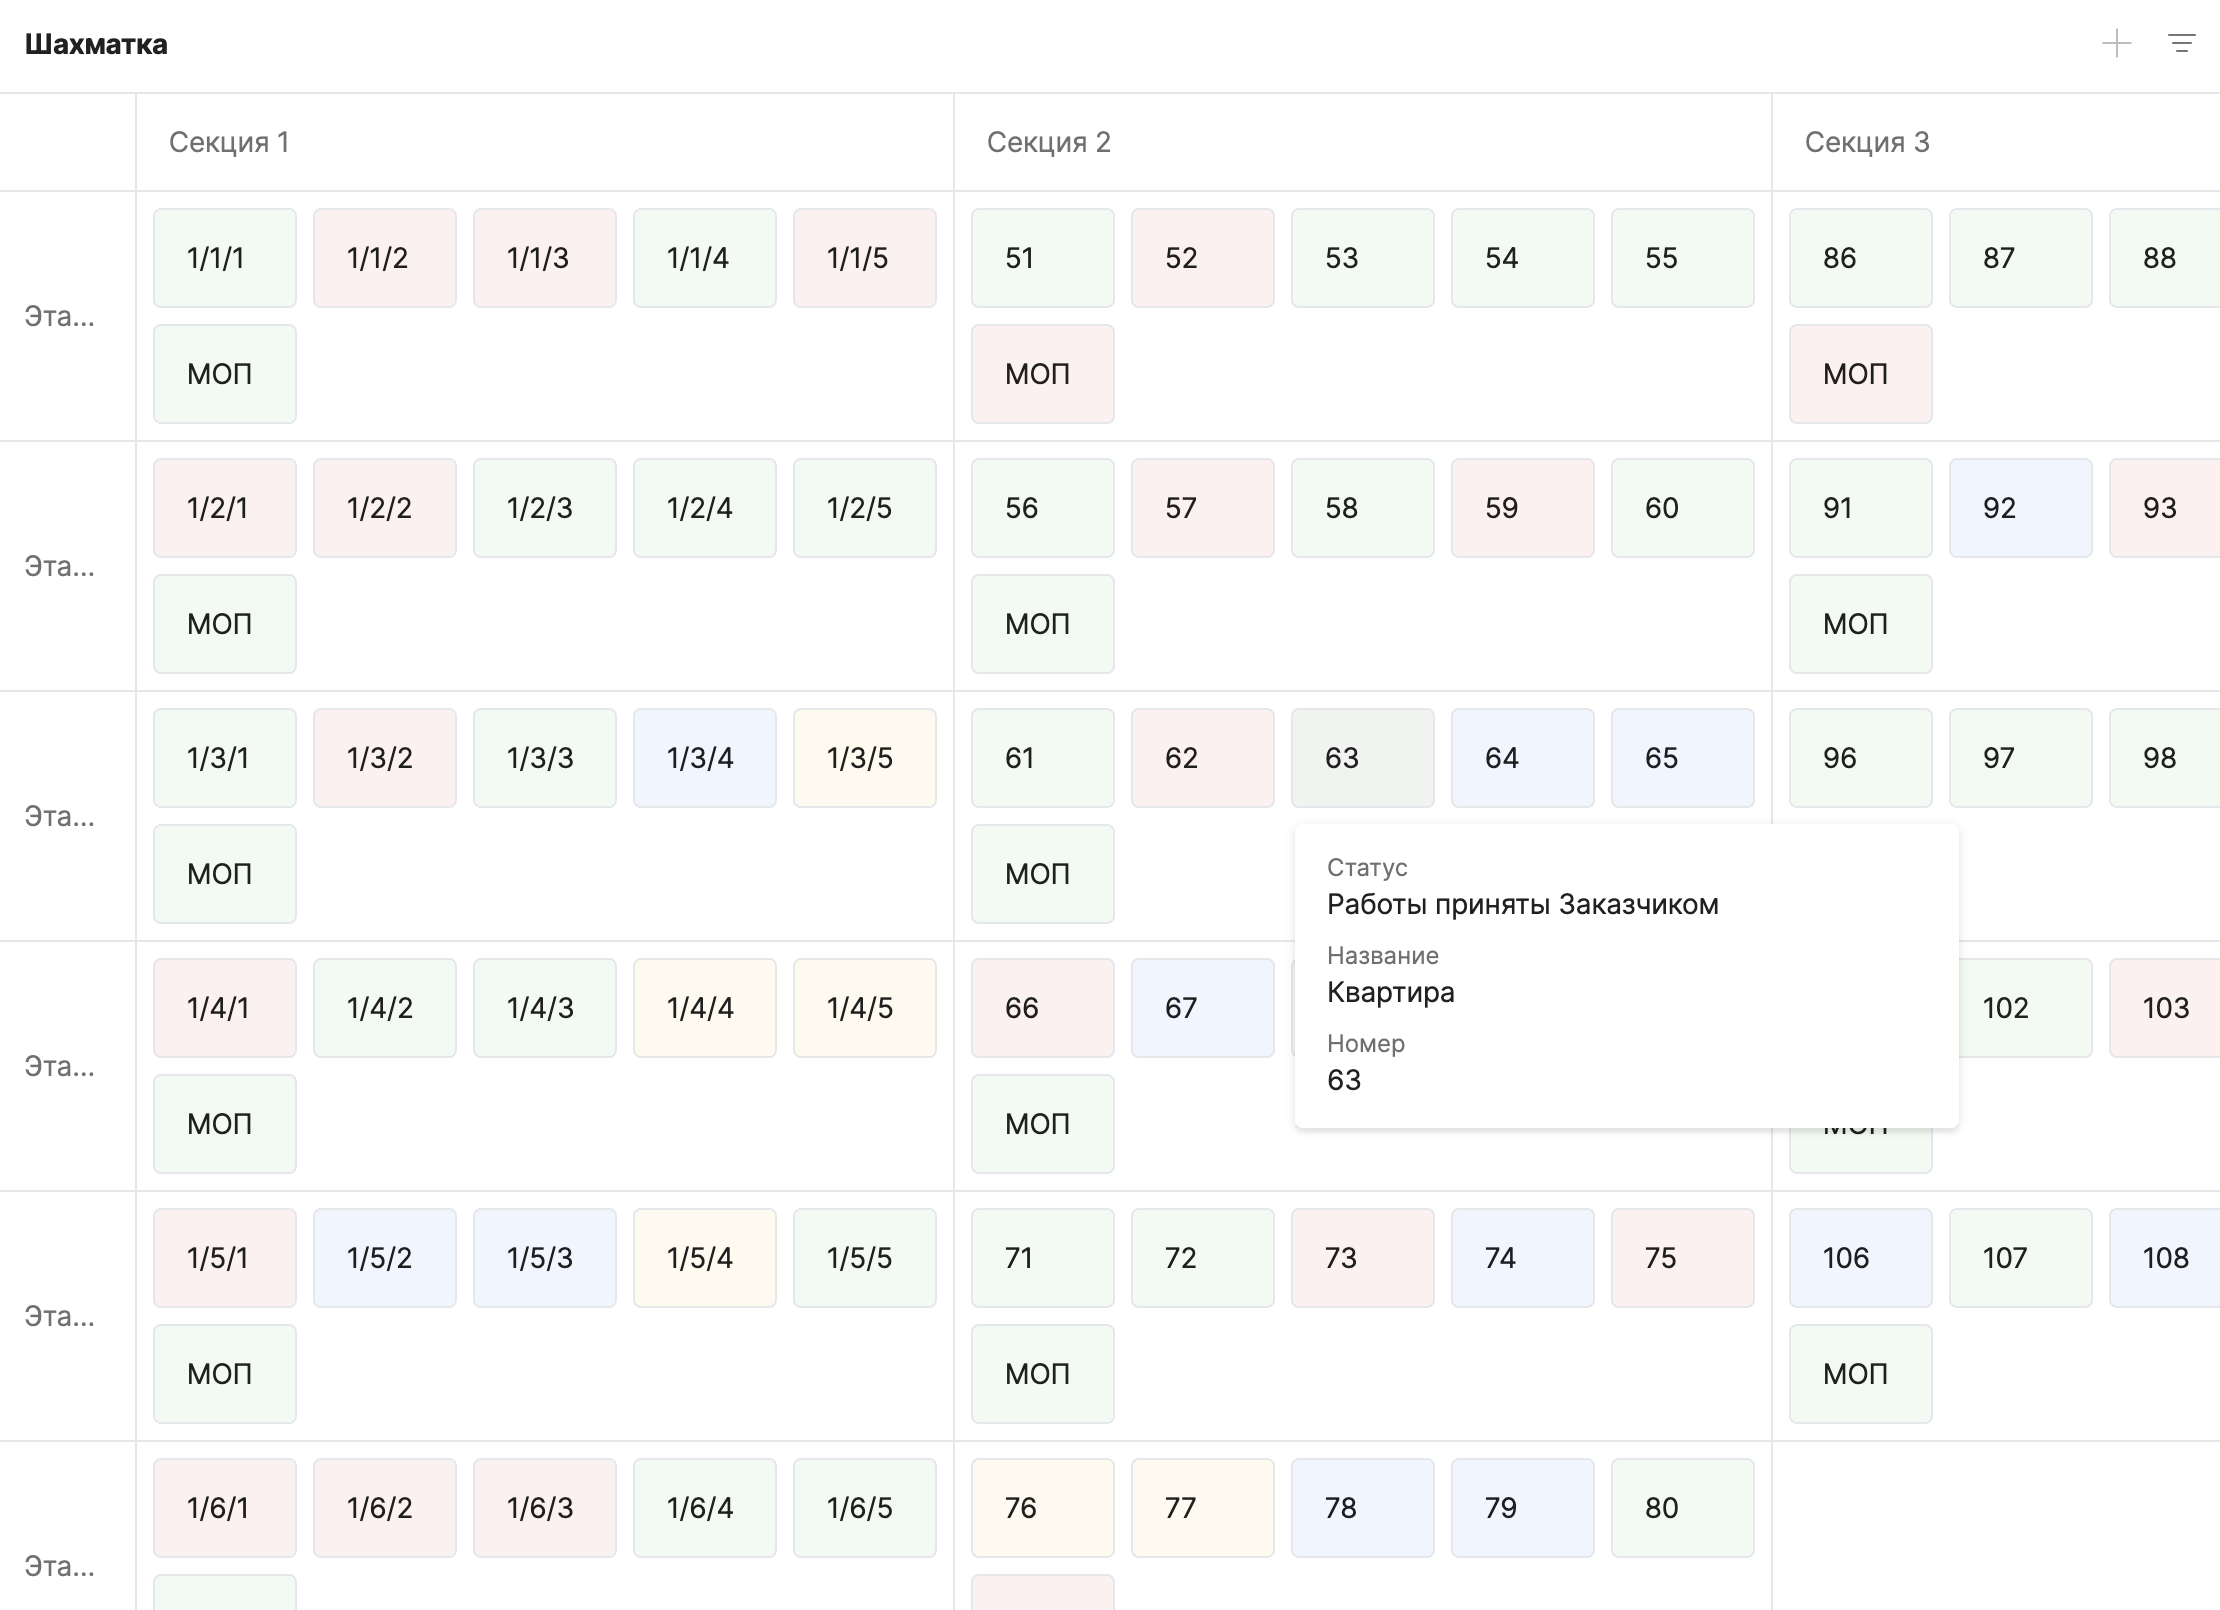Select apartment 1/3/5 yellow cell
Screen dimensions: 2220x1610
(x=864, y=758)
